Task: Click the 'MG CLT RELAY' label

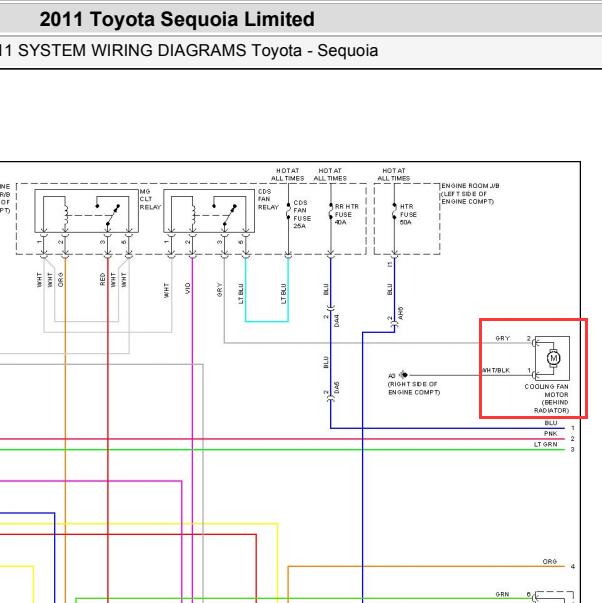Action: click(x=150, y=199)
